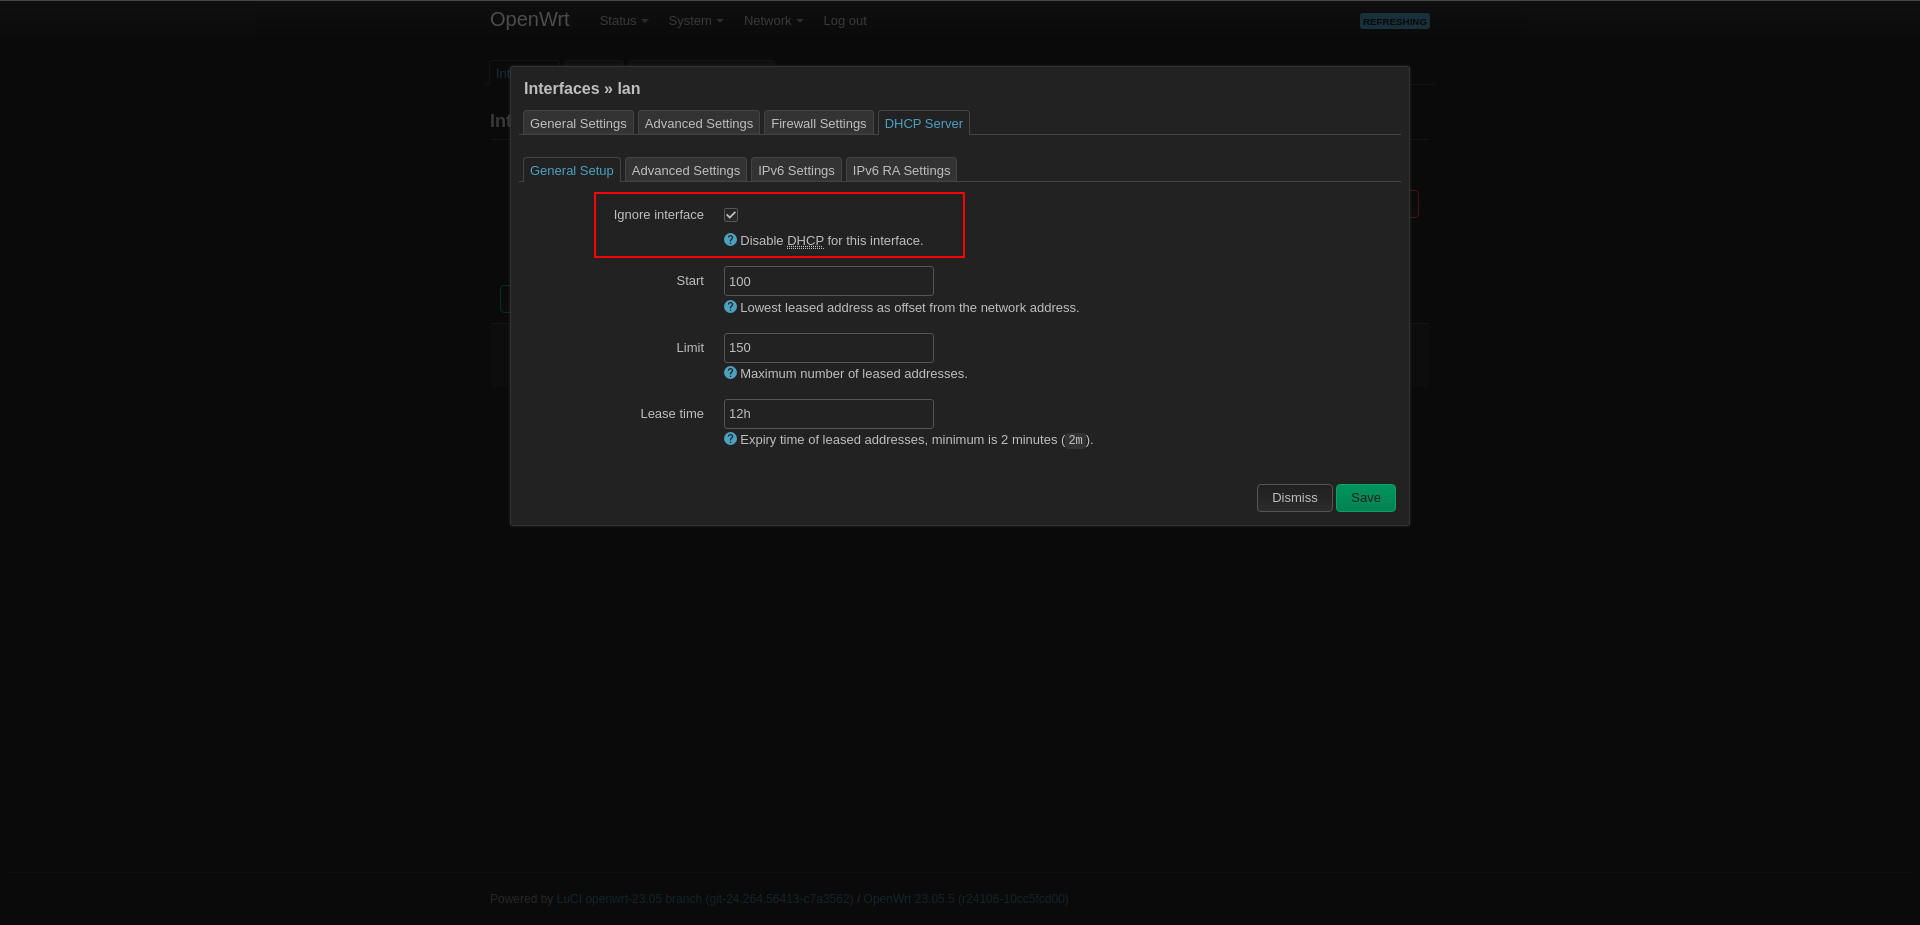This screenshot has height=925, width=1920.
Task: Open the IPv6 Settings sub-tab
Action: 796,170
